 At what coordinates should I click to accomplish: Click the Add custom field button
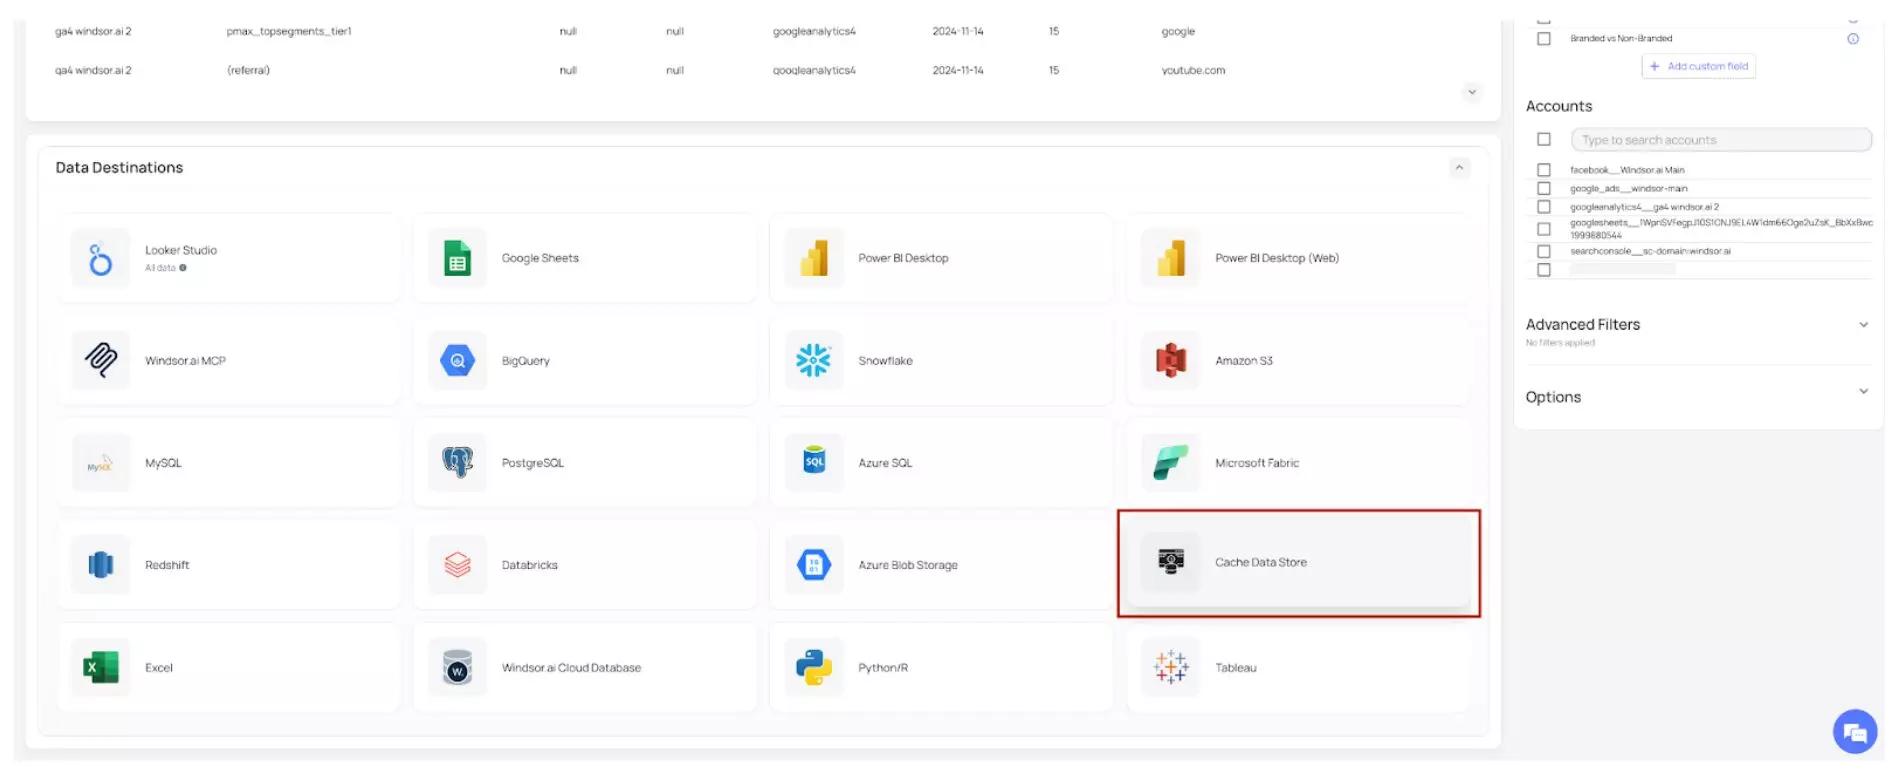(x=1698, y=67)
